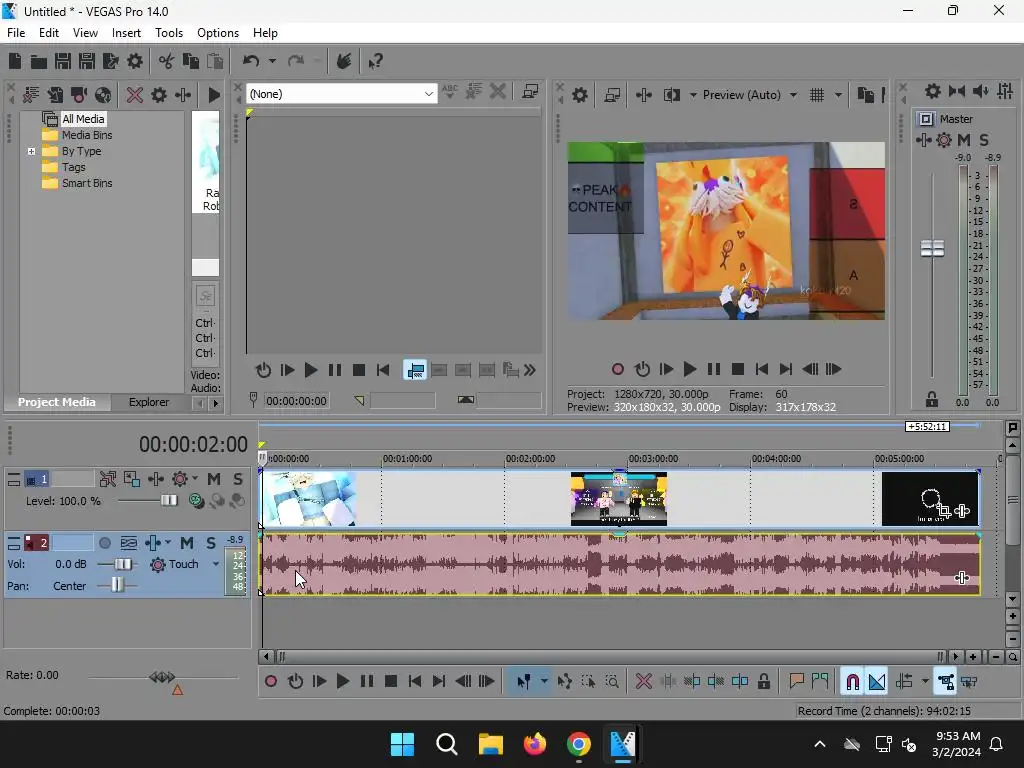Image resolution: width=1024 pixels, height=768 pixels.
Task: Toggle Automatic Crossfades button
Action: point(877,682)
